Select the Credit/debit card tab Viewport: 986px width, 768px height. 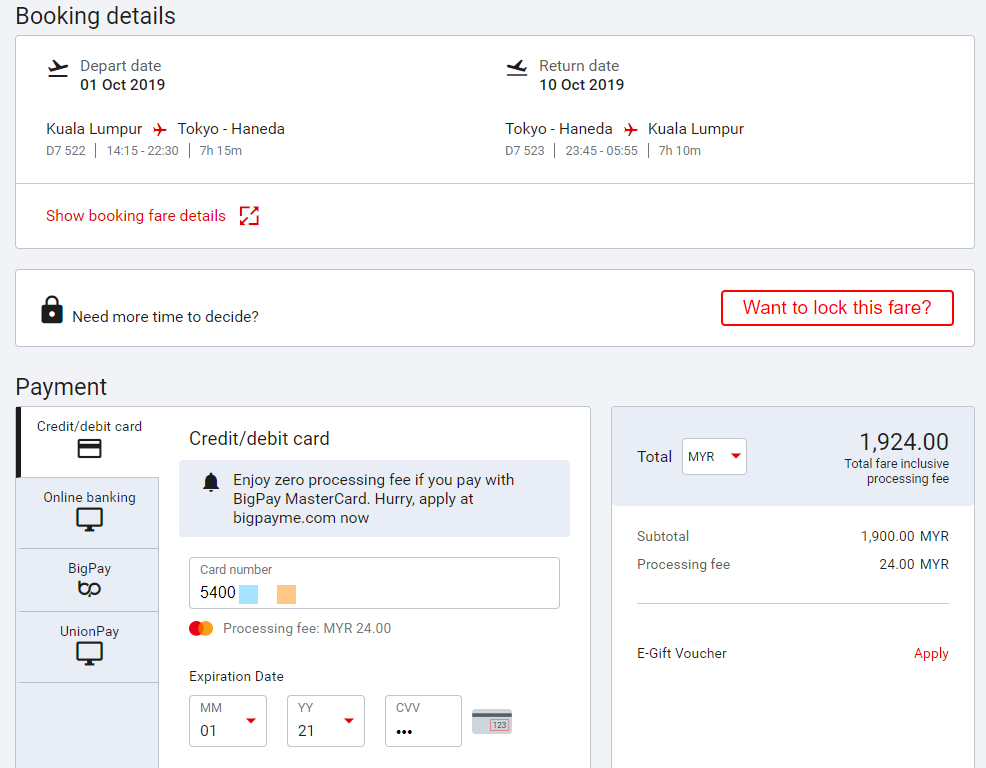tap(89, 440)
